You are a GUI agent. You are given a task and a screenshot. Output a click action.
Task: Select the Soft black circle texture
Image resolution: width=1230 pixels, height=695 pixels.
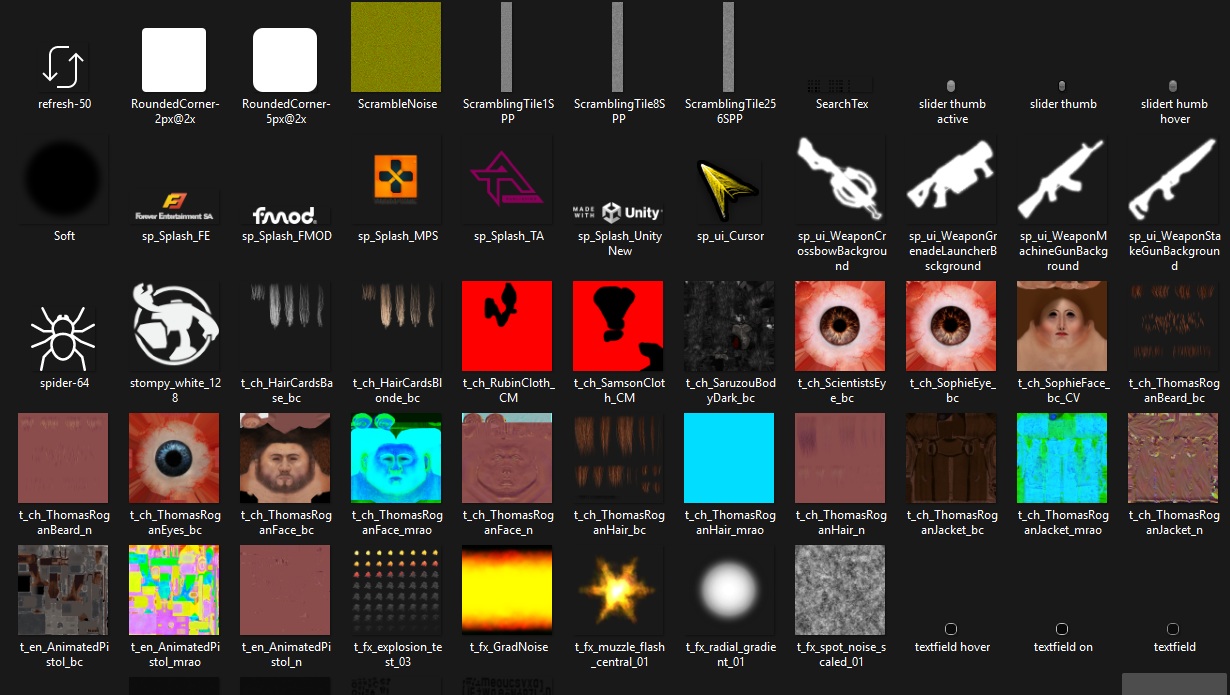tap(64, 179)
